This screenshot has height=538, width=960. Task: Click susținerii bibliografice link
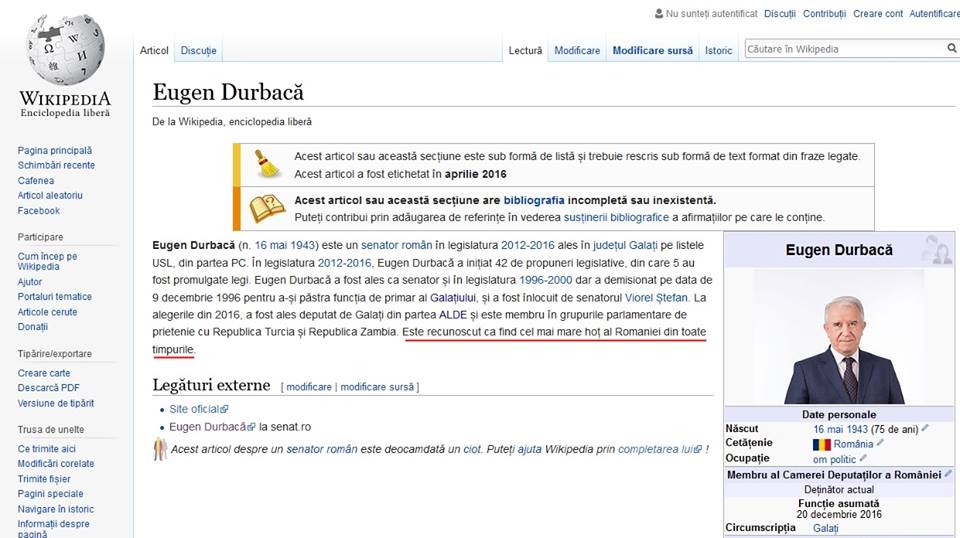pos(616,217)
